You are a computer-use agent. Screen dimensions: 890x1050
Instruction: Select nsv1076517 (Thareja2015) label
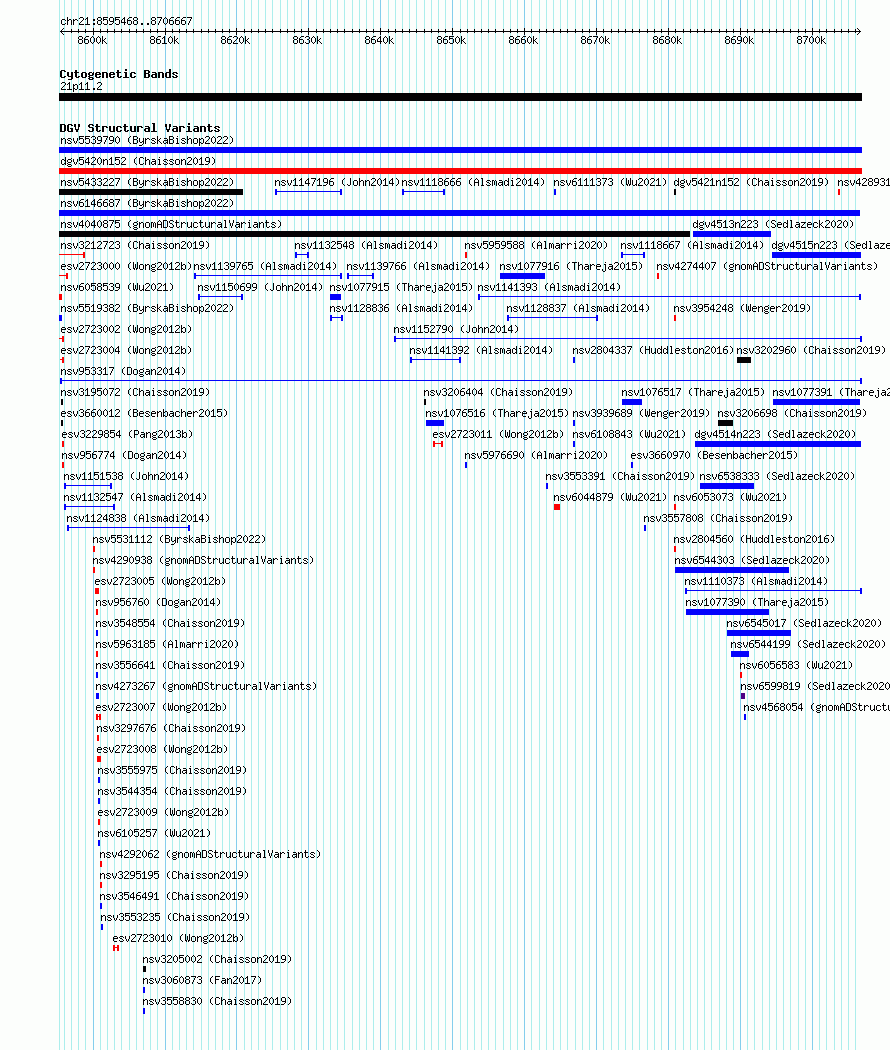(692, 392)
